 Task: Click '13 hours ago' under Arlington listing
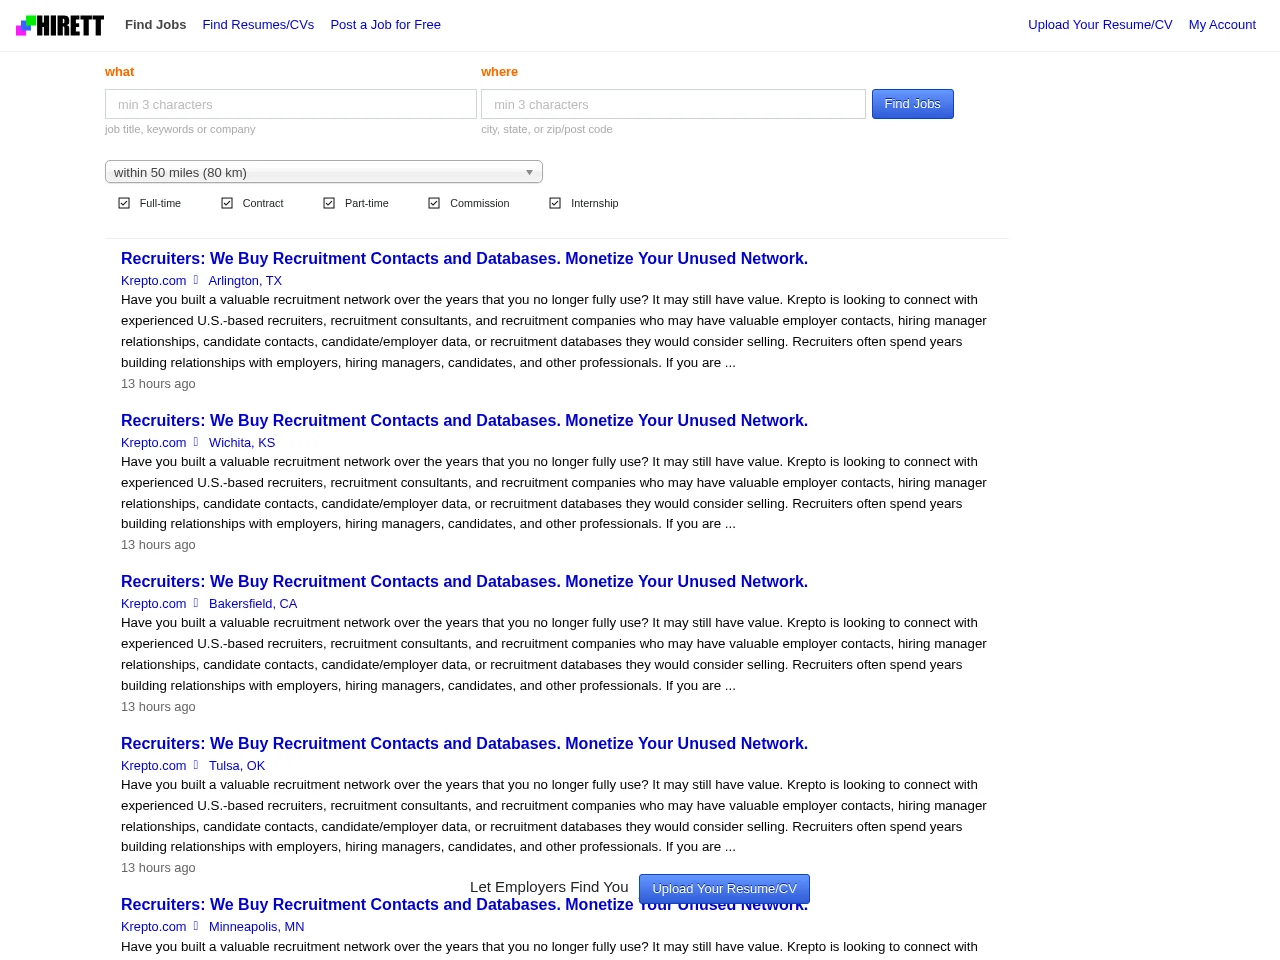pyautogui.click(x=158, y=384)
